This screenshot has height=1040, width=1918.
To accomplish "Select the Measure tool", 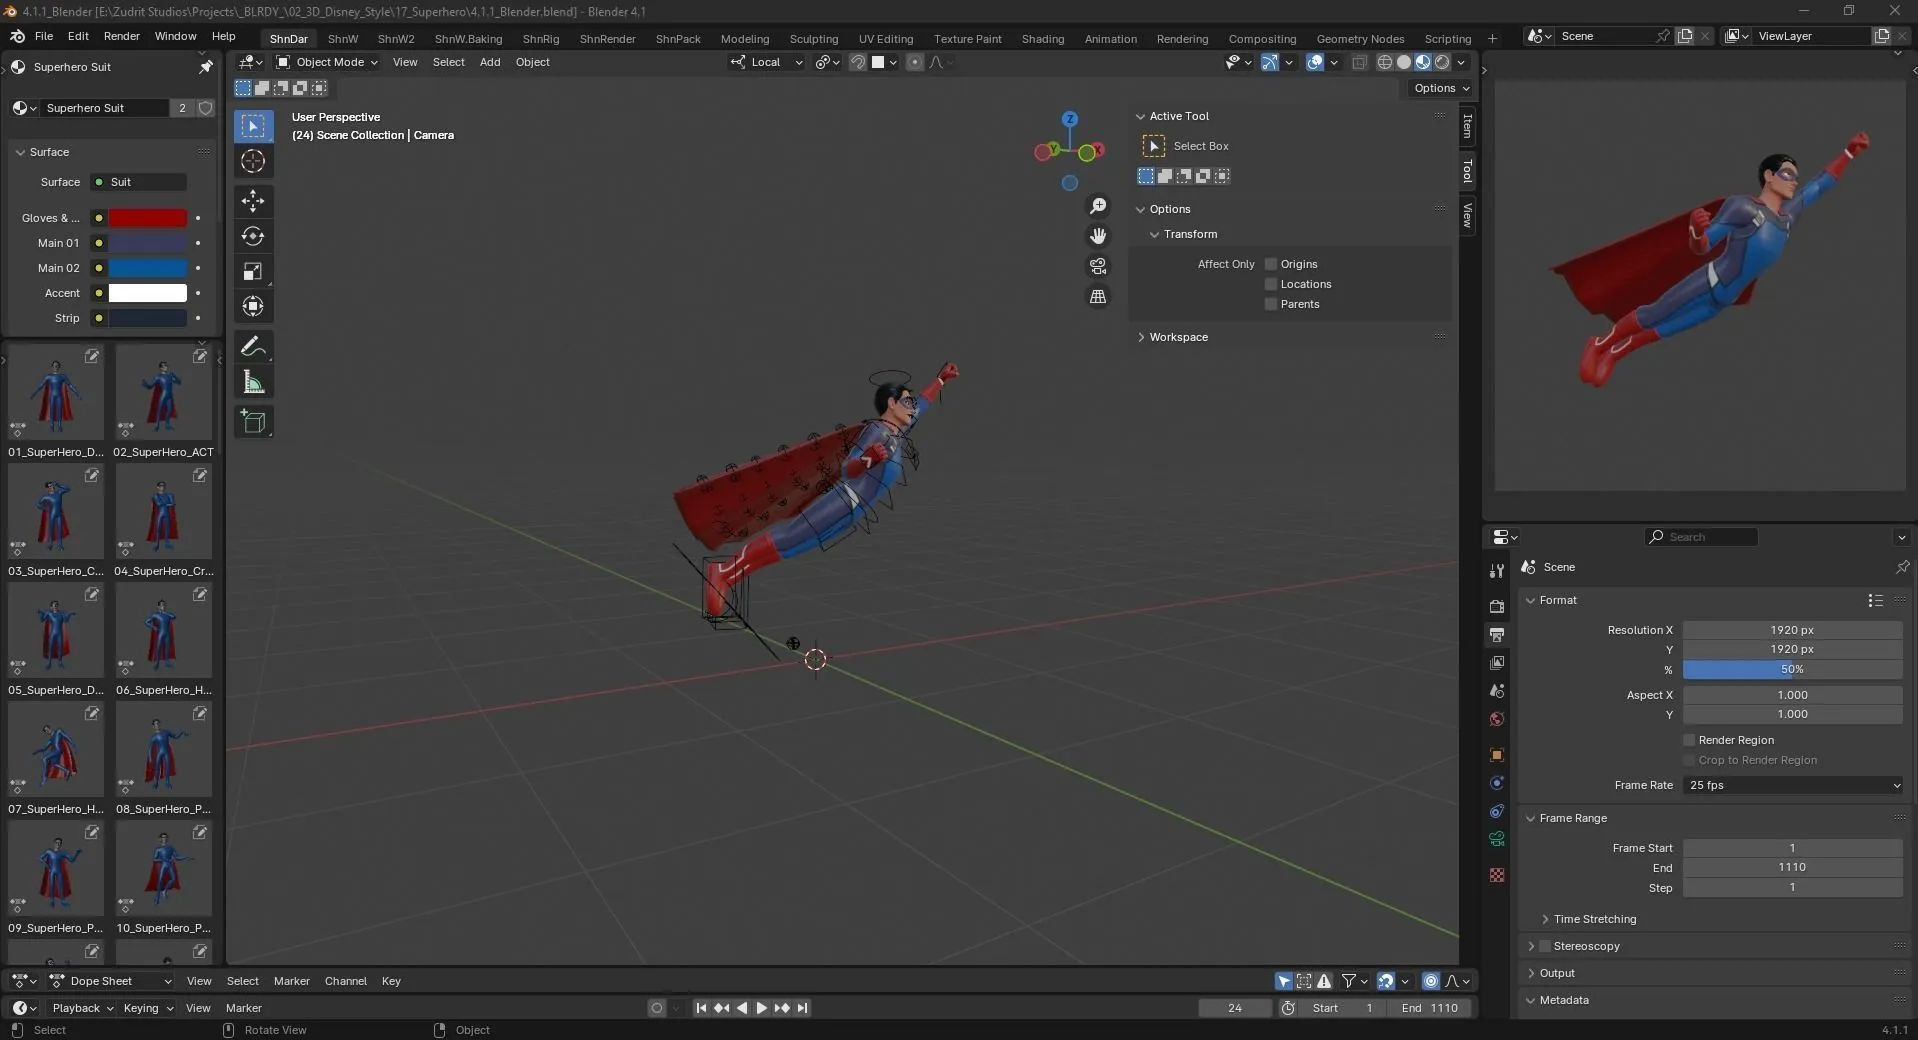I will pos(252,381).
